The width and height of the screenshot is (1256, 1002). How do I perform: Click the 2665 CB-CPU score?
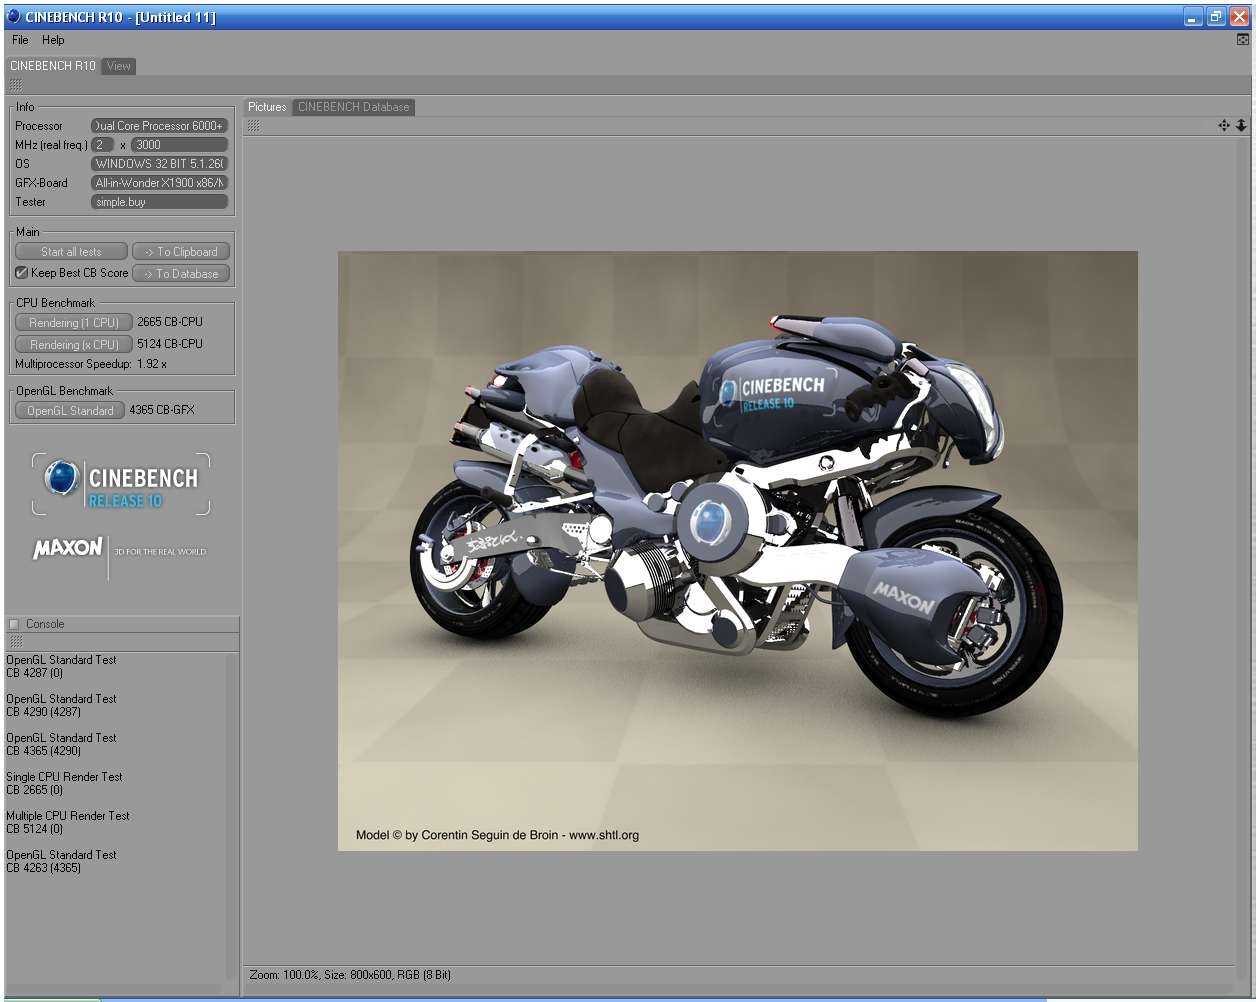[170, 322]
